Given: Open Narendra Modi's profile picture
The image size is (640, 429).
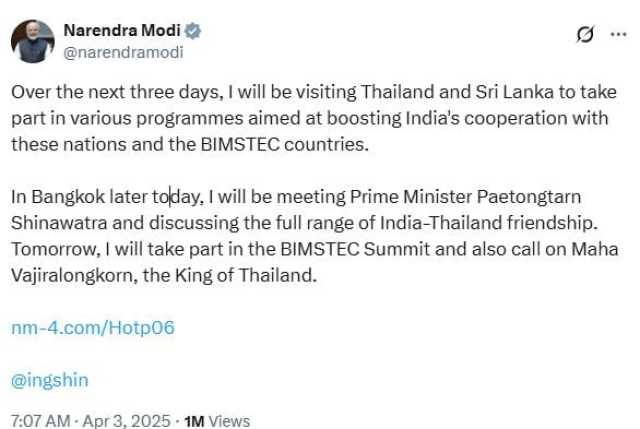Looking at the screenshot, I should (33, 41).
